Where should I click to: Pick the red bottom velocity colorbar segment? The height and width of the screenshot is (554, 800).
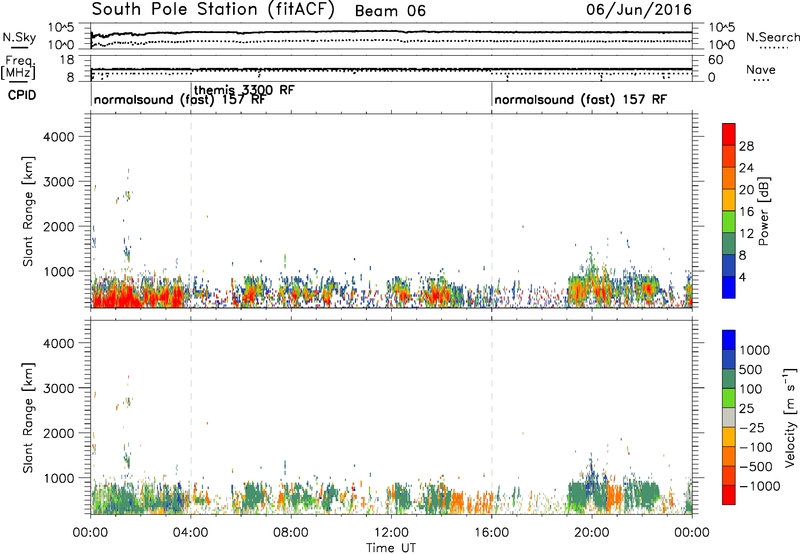click(729, 495)
